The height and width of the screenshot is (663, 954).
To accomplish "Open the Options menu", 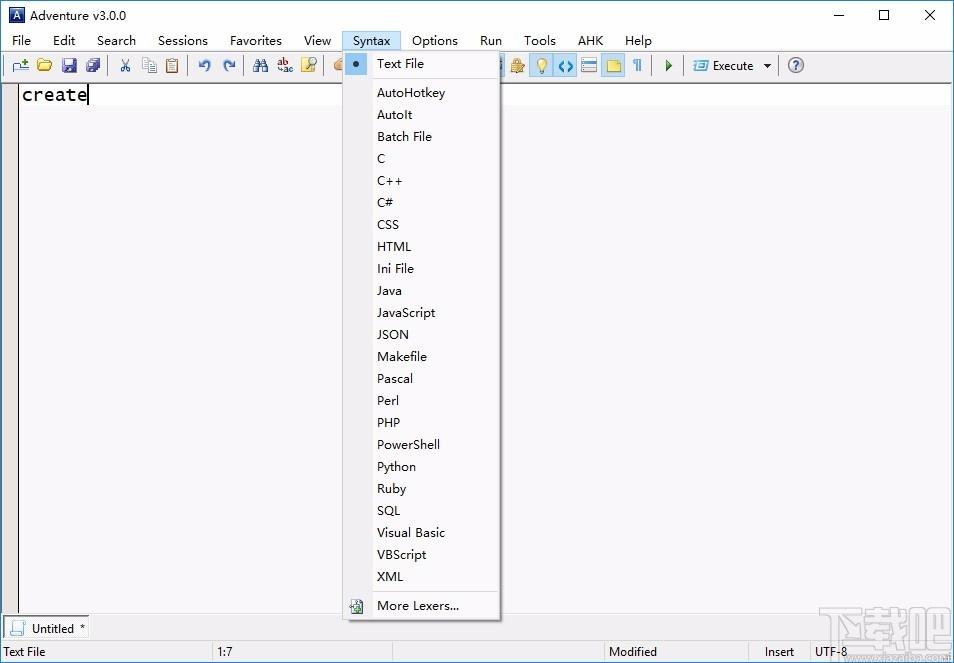I will [434, 41].
